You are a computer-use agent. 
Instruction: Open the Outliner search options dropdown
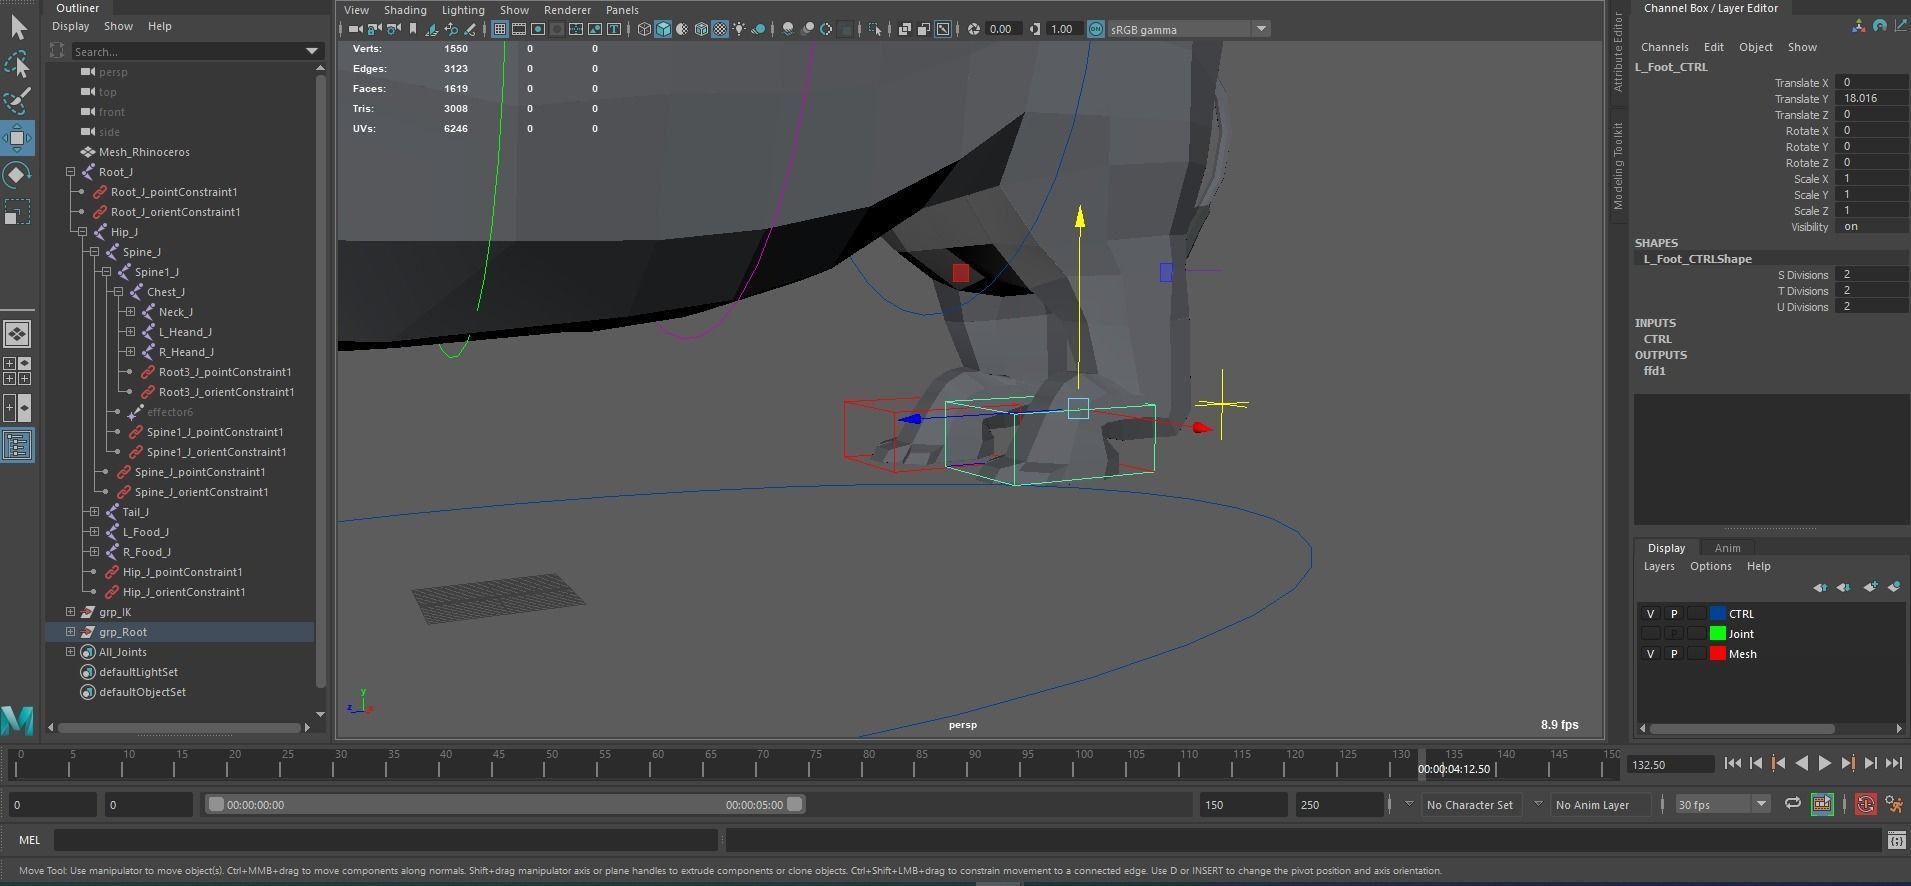coord(312,51)
